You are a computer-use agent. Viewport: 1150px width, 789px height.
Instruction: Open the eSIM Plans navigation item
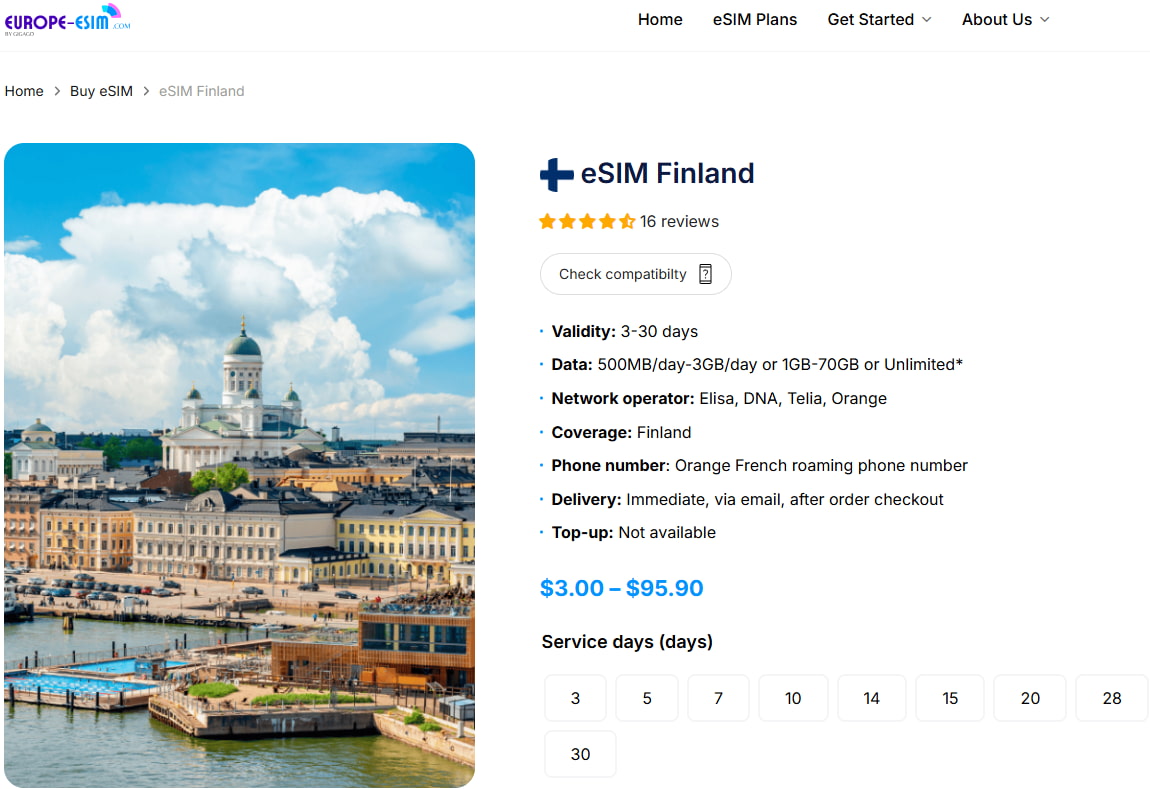pos(755,19)
